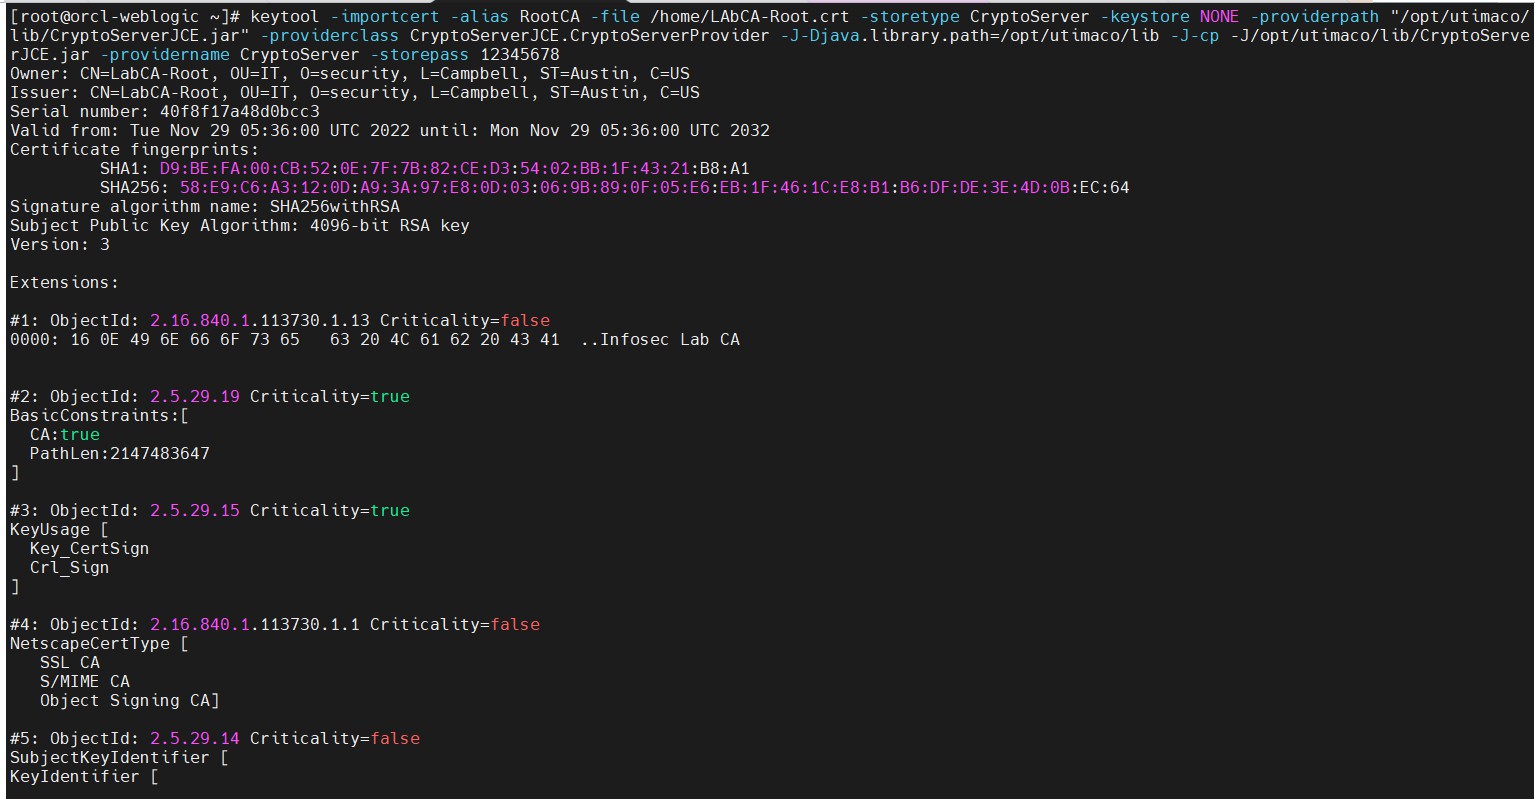Click the Extensions: heading
Screen dimensions: 1535x799
click(x=65, y=283)
